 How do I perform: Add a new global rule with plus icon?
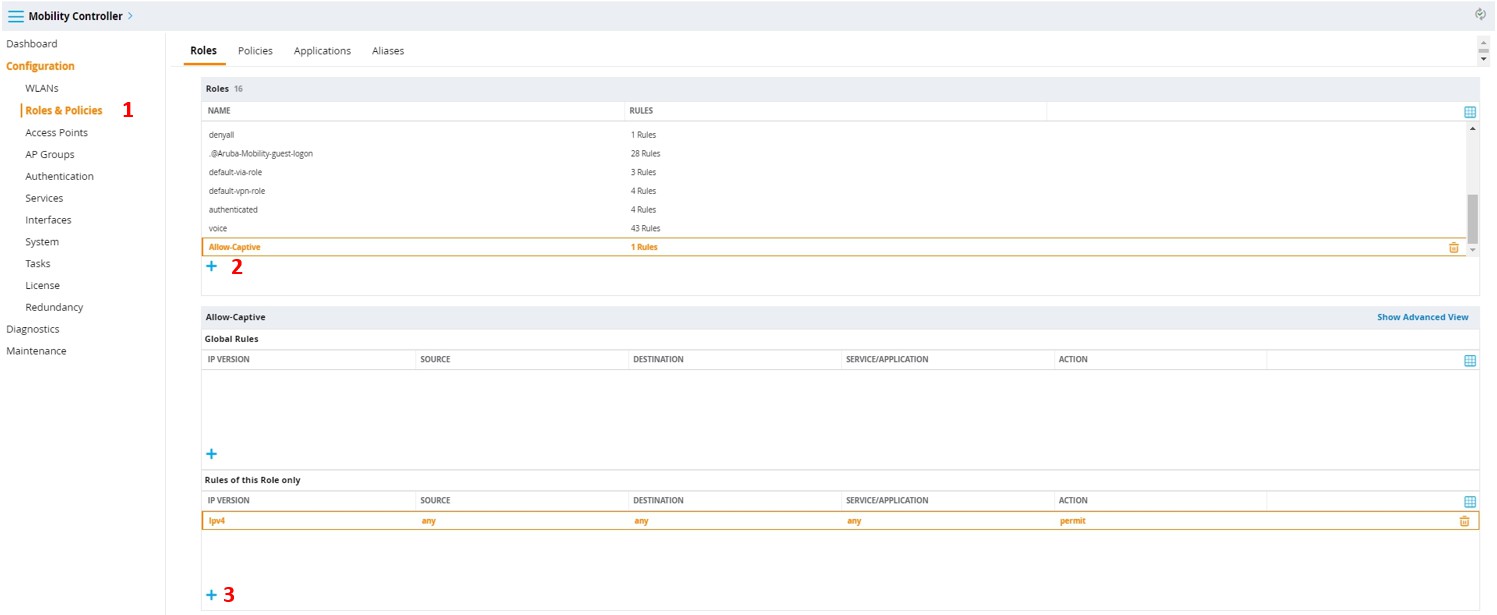[x=211, y=454]
